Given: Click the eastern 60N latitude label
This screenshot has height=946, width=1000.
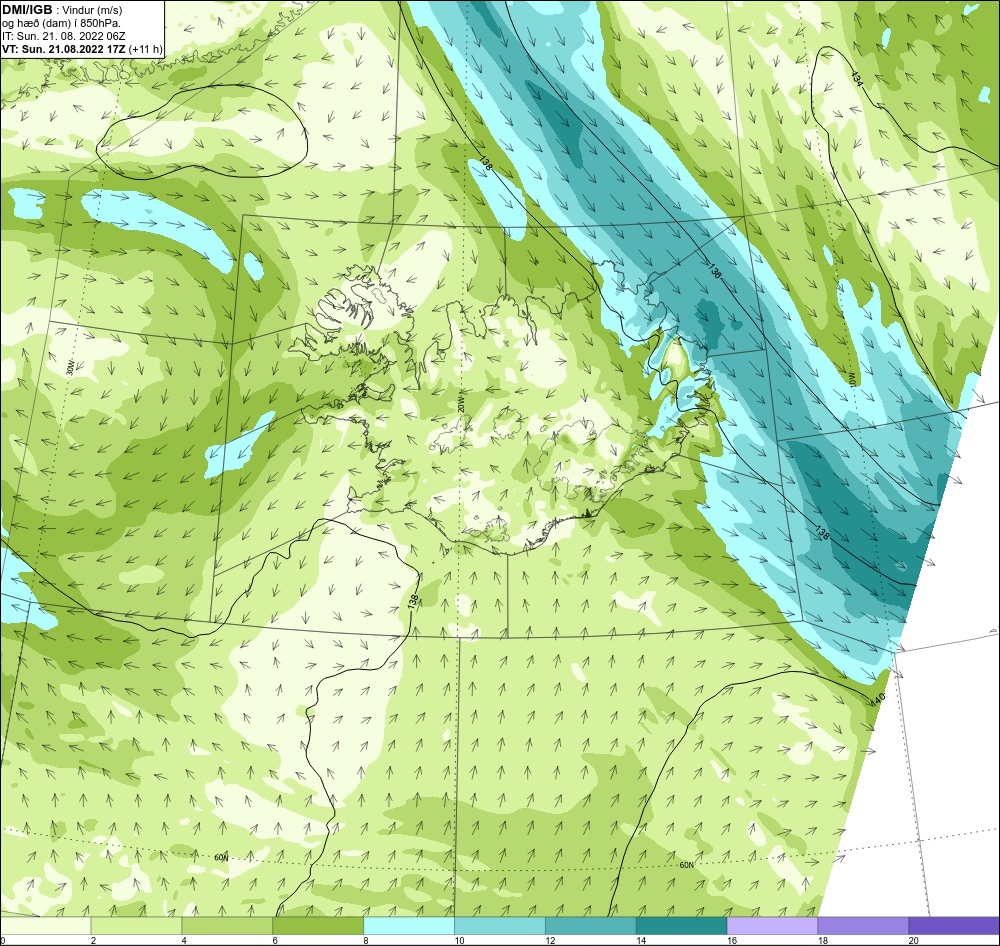Looking at the screenshot, I should click(x=686, y=865).
